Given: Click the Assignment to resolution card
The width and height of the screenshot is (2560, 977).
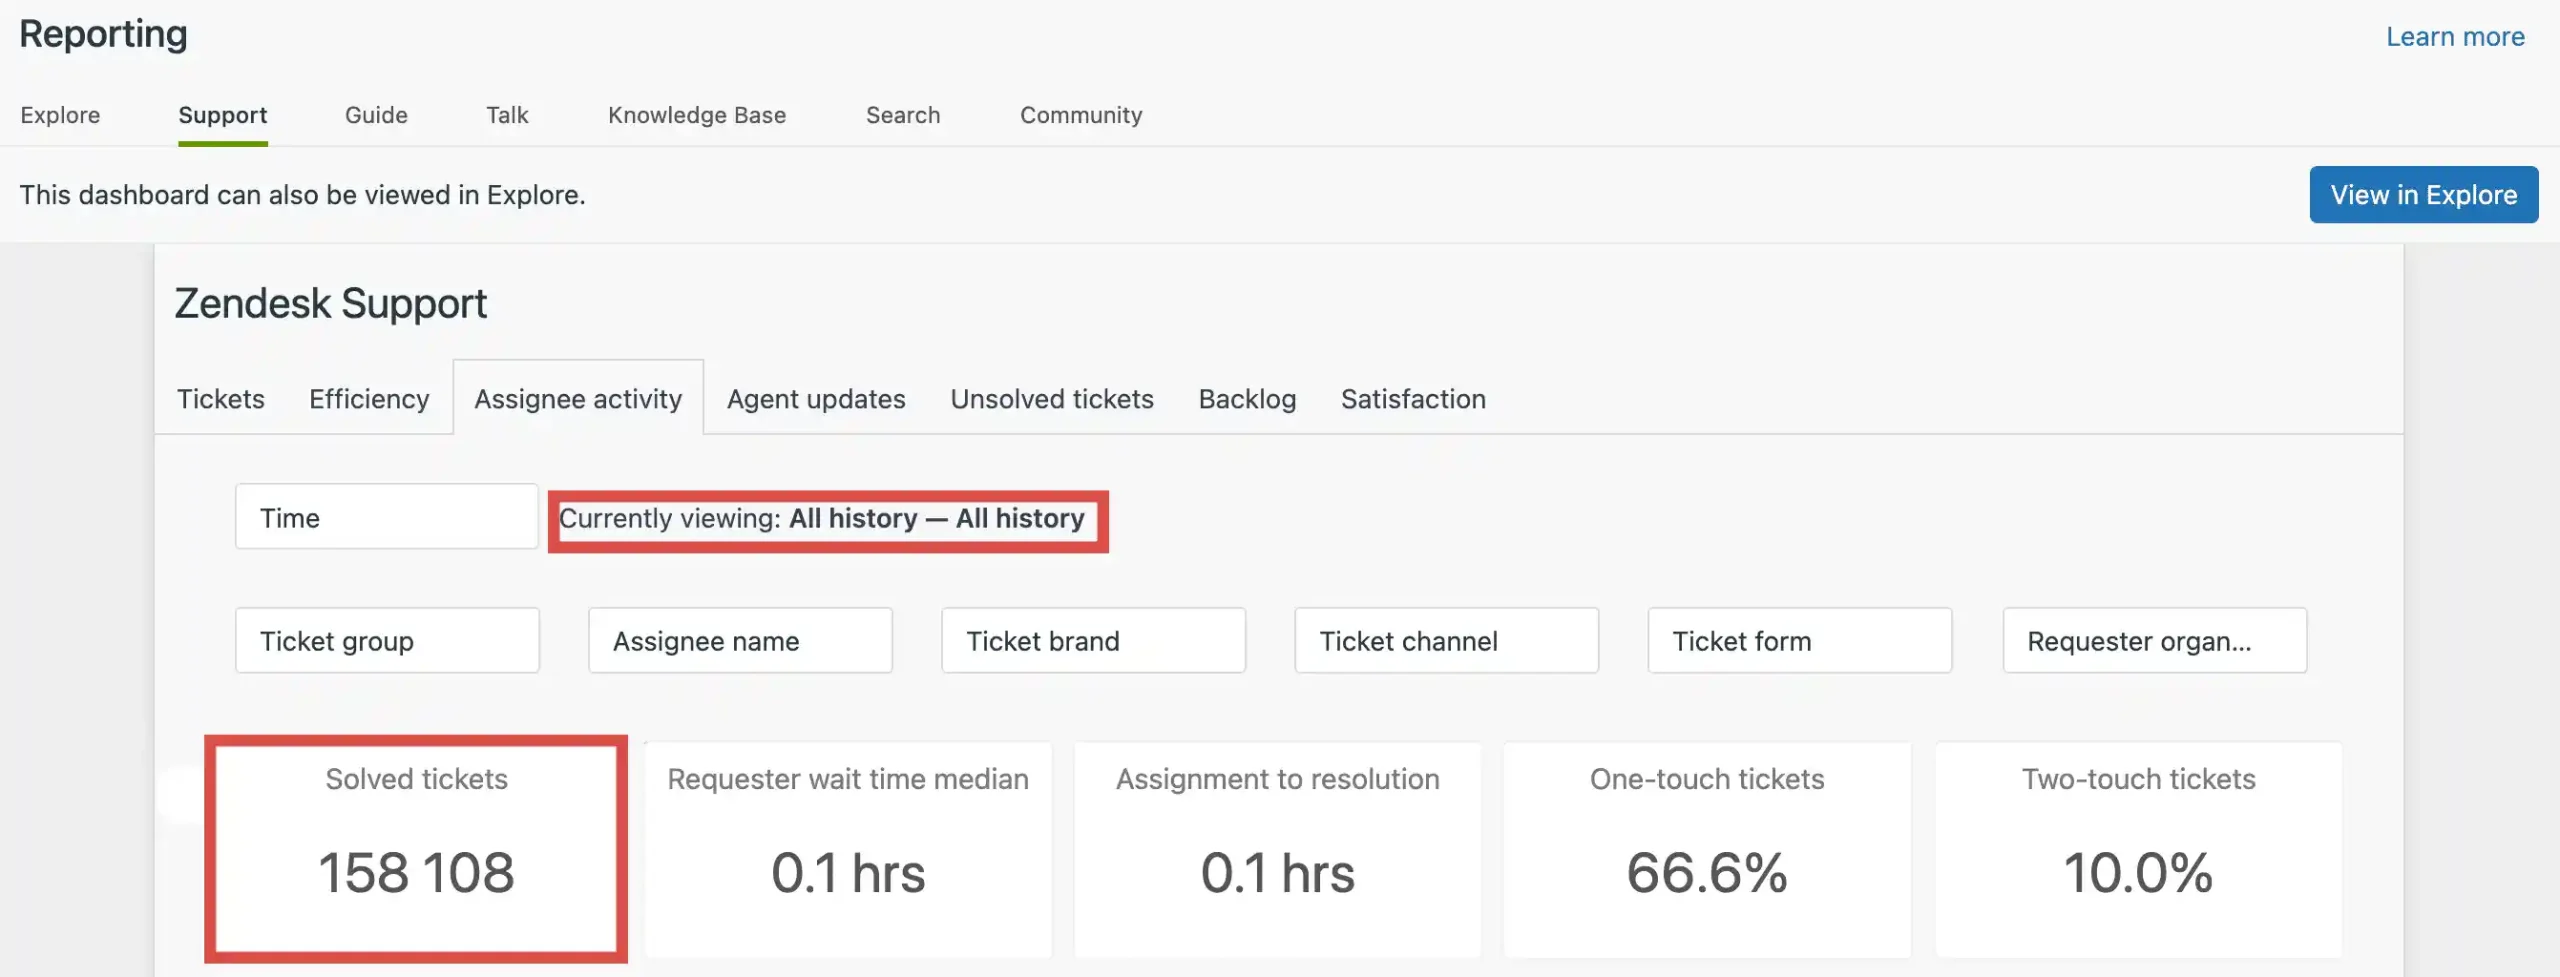Looking at the screenshot, I should click(1277, 849).
